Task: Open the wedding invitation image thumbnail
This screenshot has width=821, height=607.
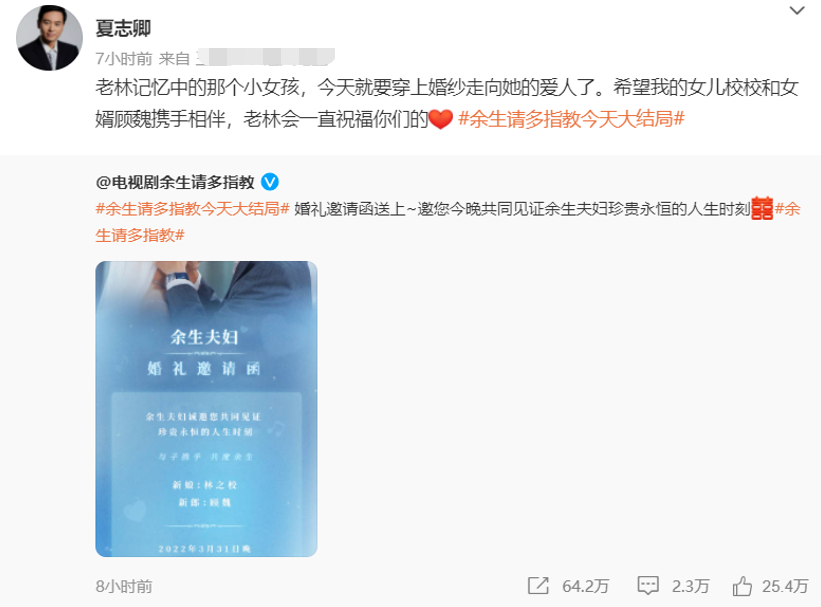Action: (206, 409)
